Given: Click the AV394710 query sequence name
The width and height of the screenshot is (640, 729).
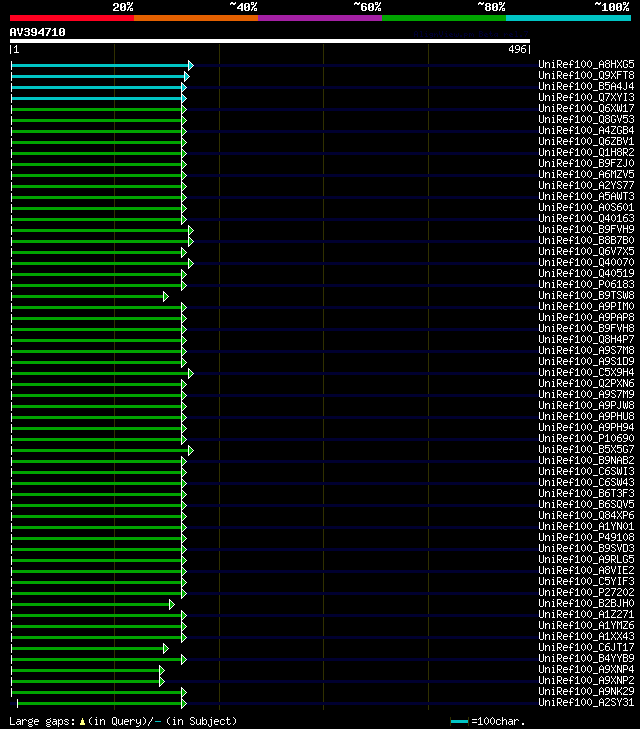Looking at the screenshot, I should [38, 32].
